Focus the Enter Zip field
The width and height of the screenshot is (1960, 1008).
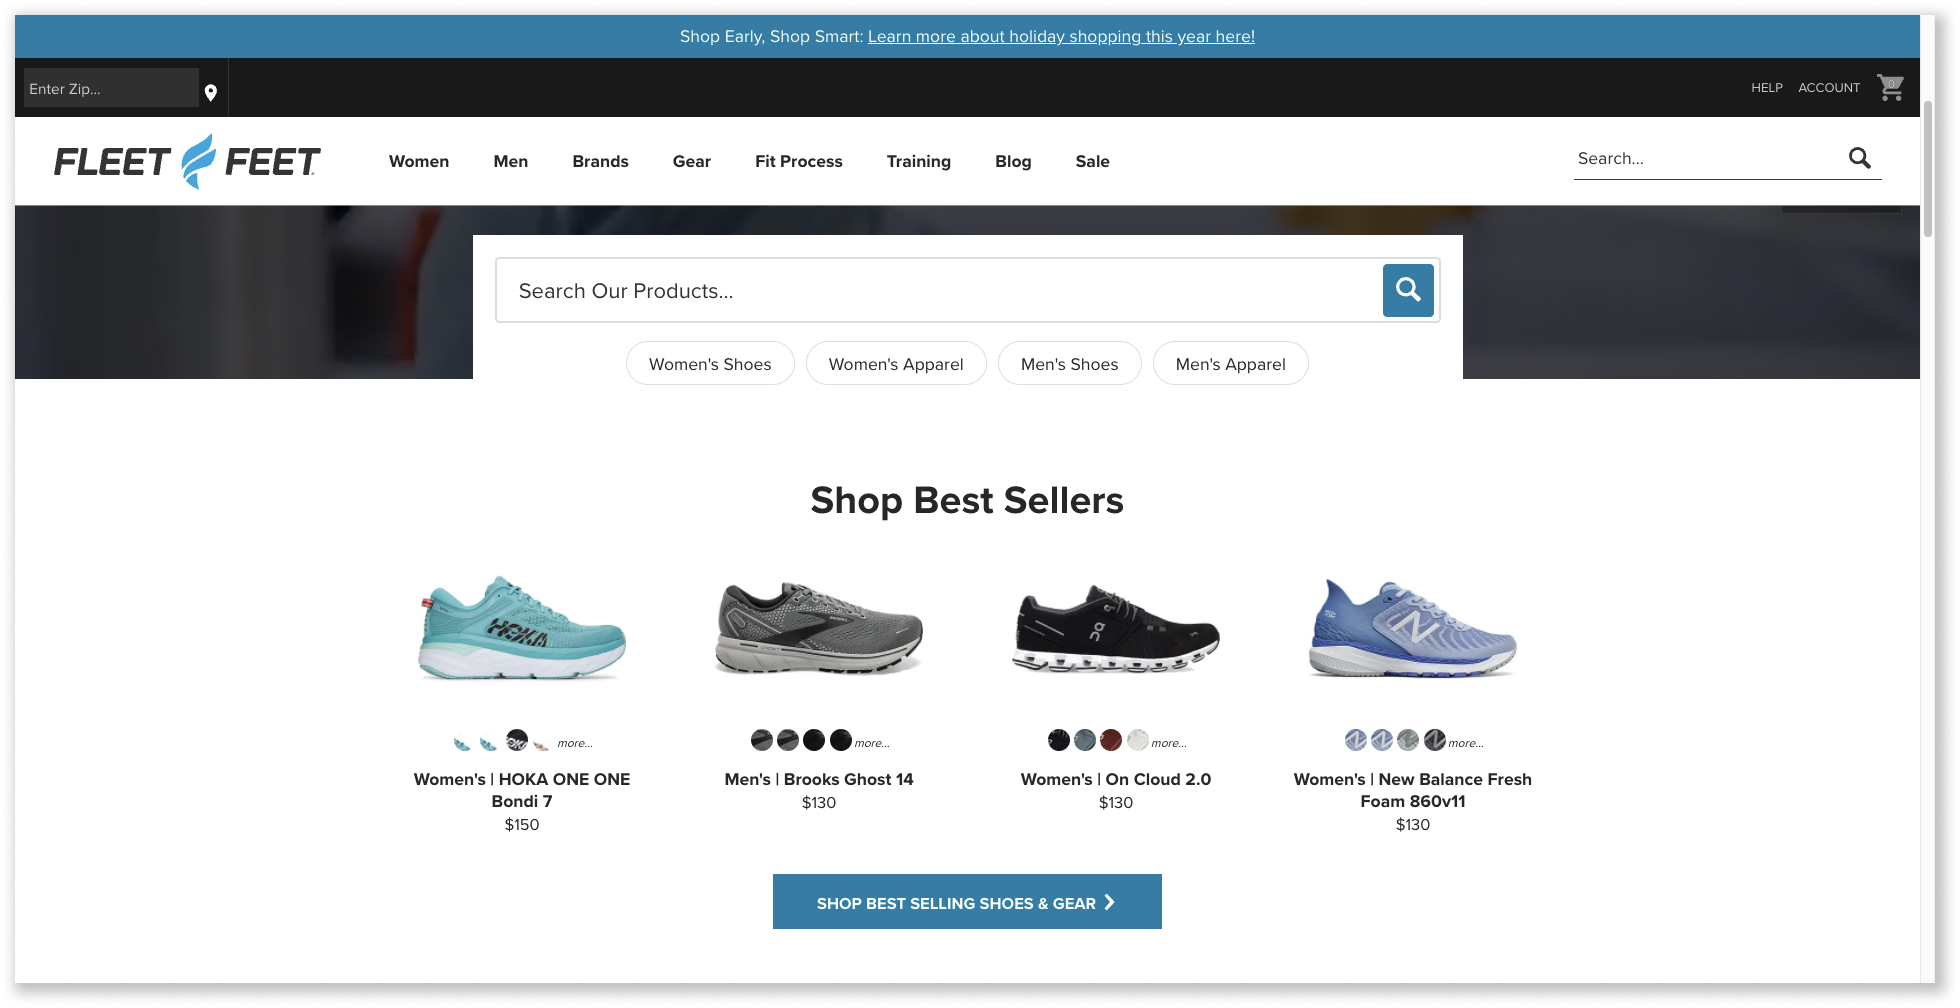pos(111,88)
